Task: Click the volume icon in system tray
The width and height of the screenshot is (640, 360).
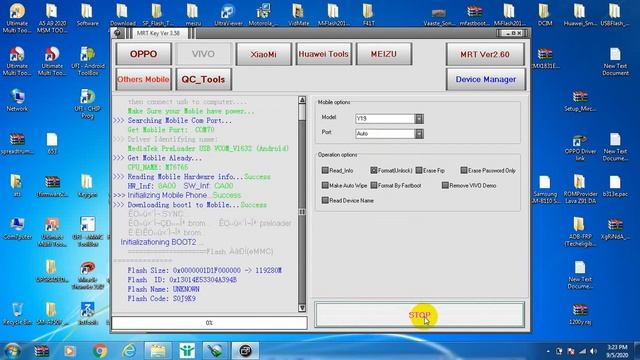Action: pyautogui.click(x=593, y=351)
